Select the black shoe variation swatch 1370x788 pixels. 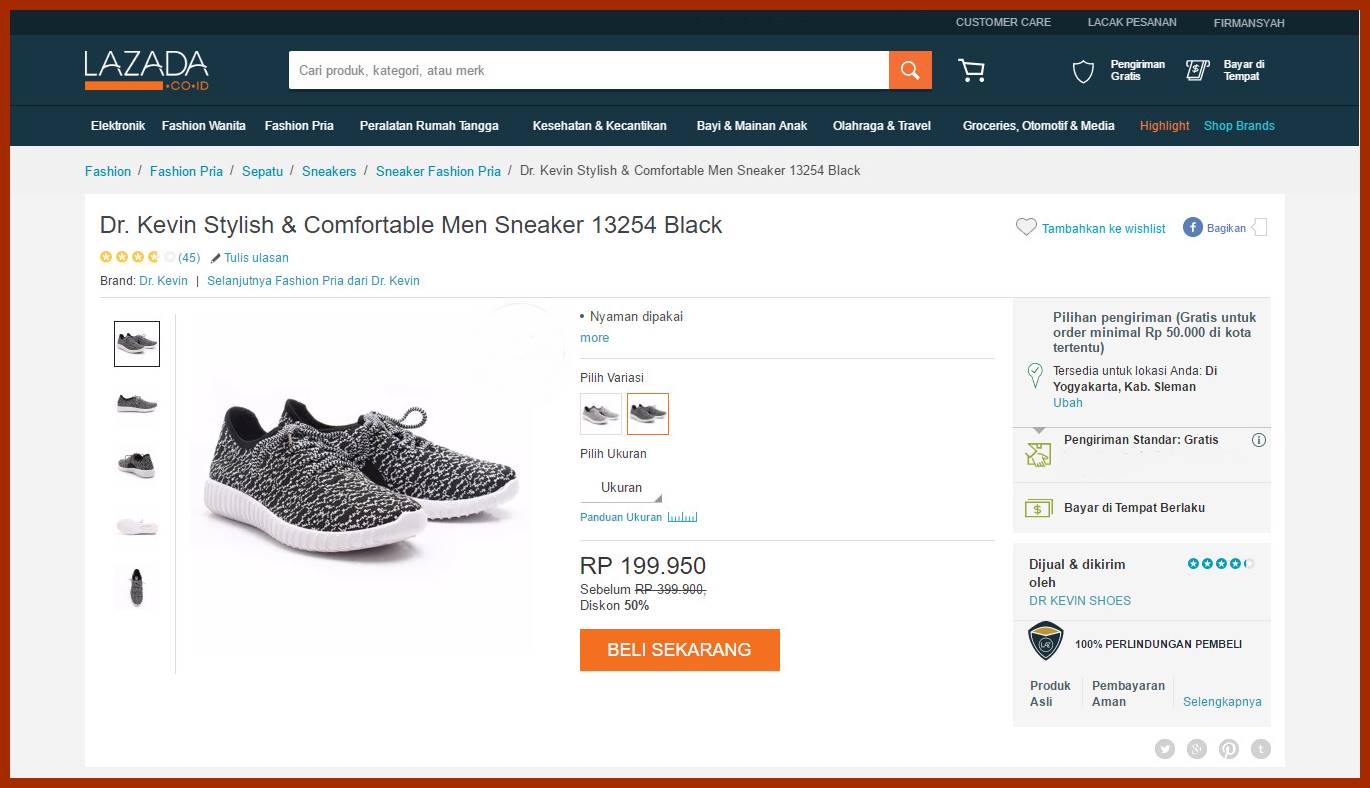point(648,414)
